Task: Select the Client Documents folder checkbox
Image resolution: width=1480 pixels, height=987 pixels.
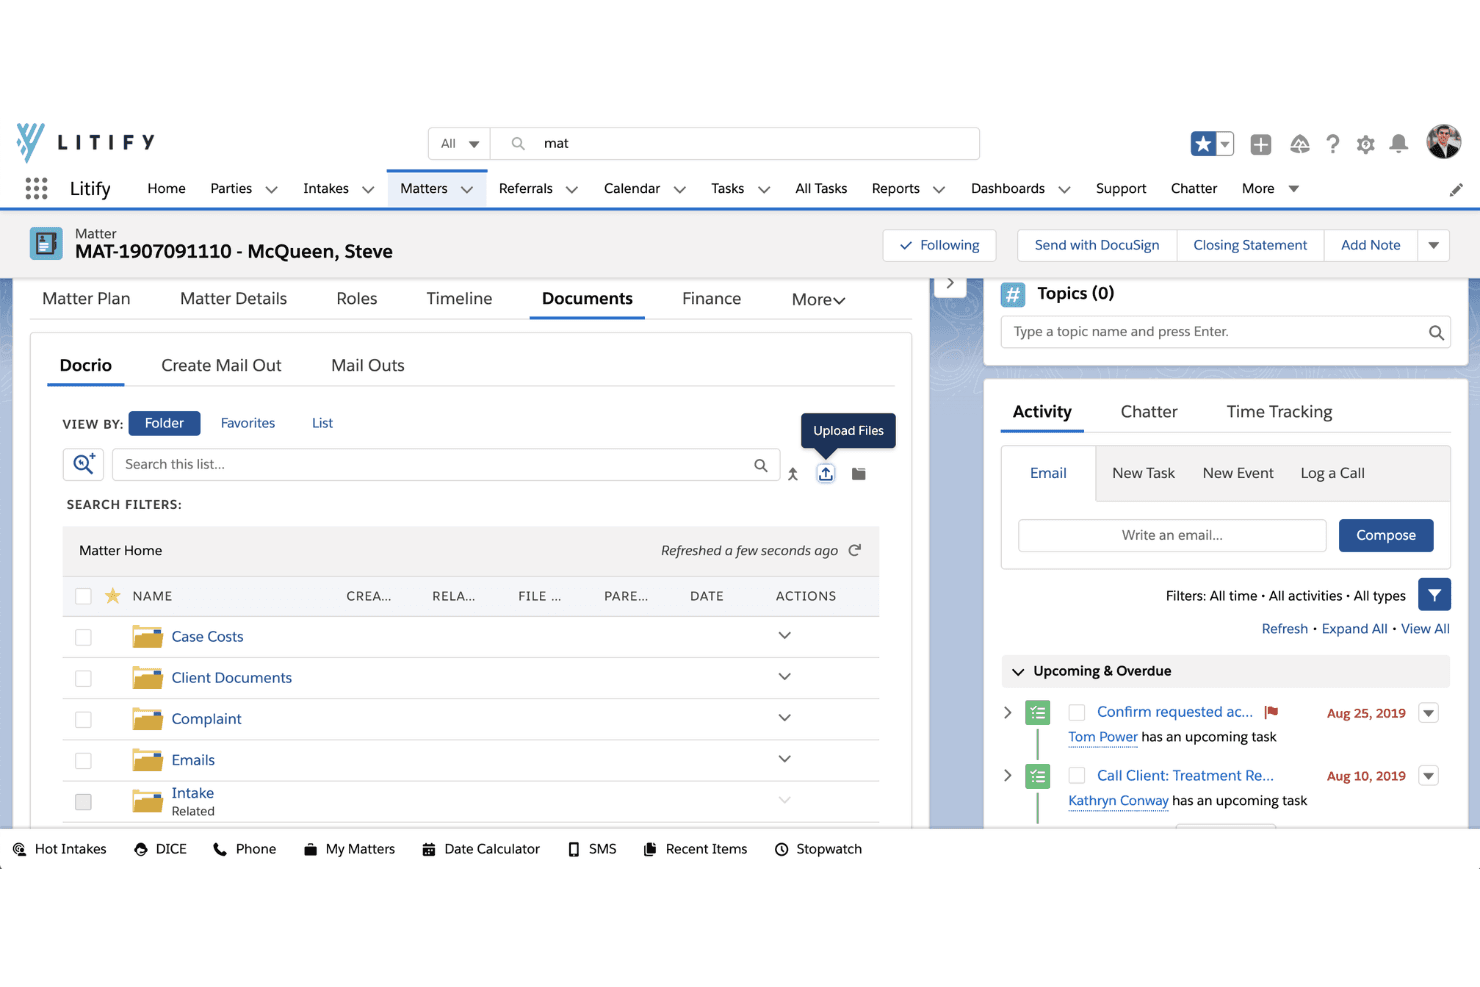Action: [83, 678]
